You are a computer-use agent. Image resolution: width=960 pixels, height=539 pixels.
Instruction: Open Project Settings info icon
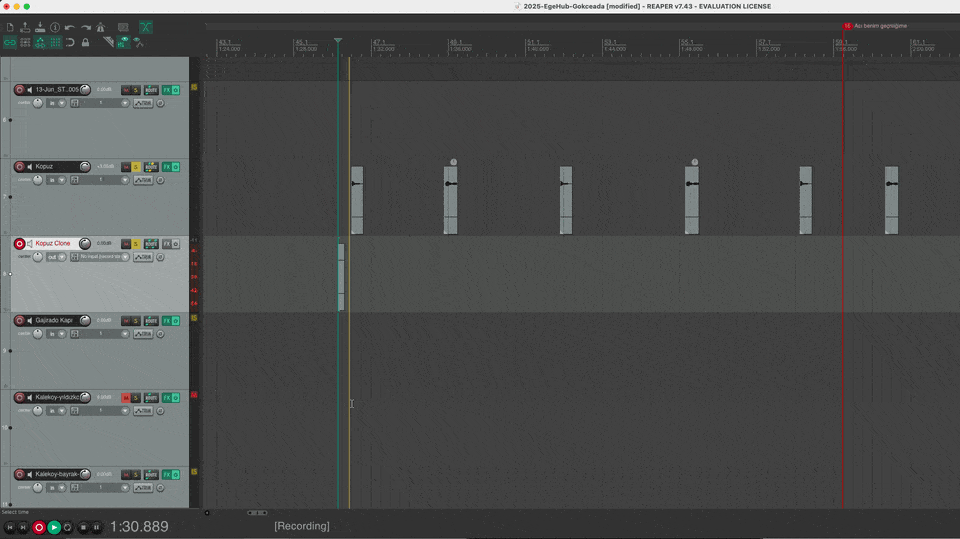pyautogui.click(x=55, y=27)
